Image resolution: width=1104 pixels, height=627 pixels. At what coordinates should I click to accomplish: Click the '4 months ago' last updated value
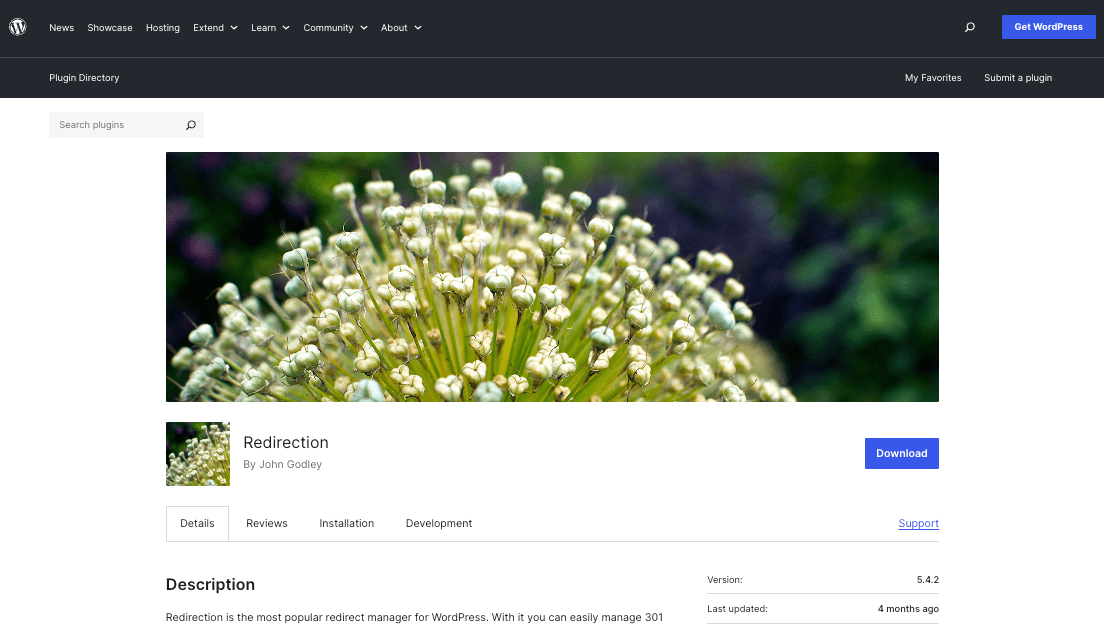[x=908, y=609]
